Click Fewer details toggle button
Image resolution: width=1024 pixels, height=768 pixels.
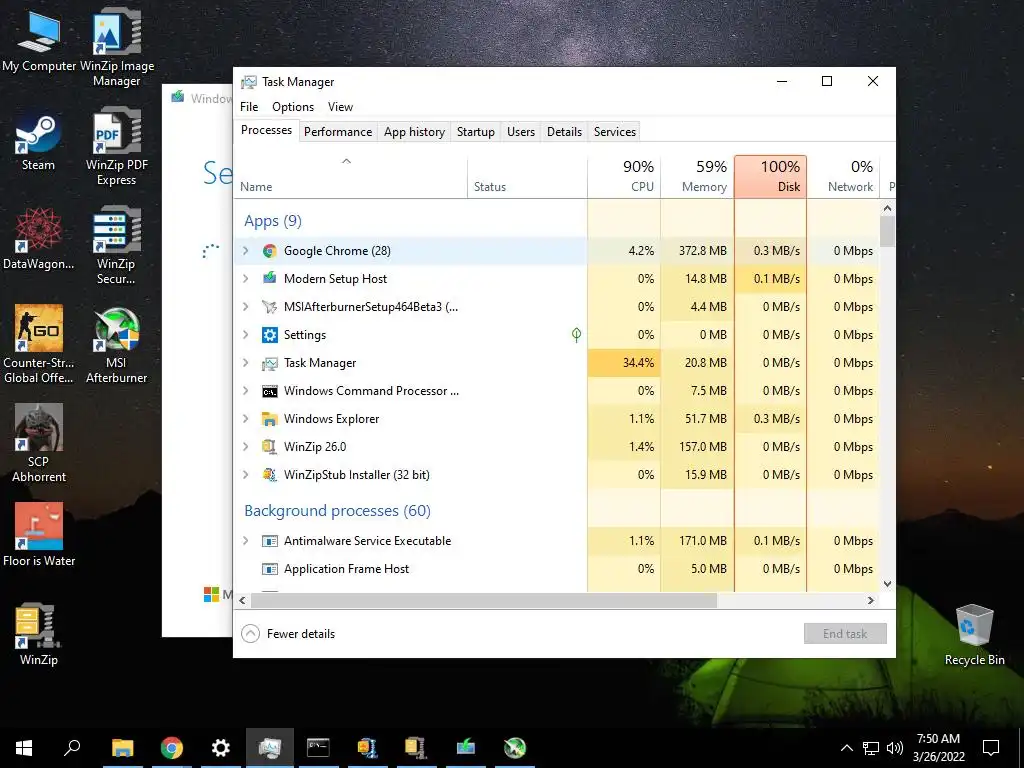[x=288, y=634]
